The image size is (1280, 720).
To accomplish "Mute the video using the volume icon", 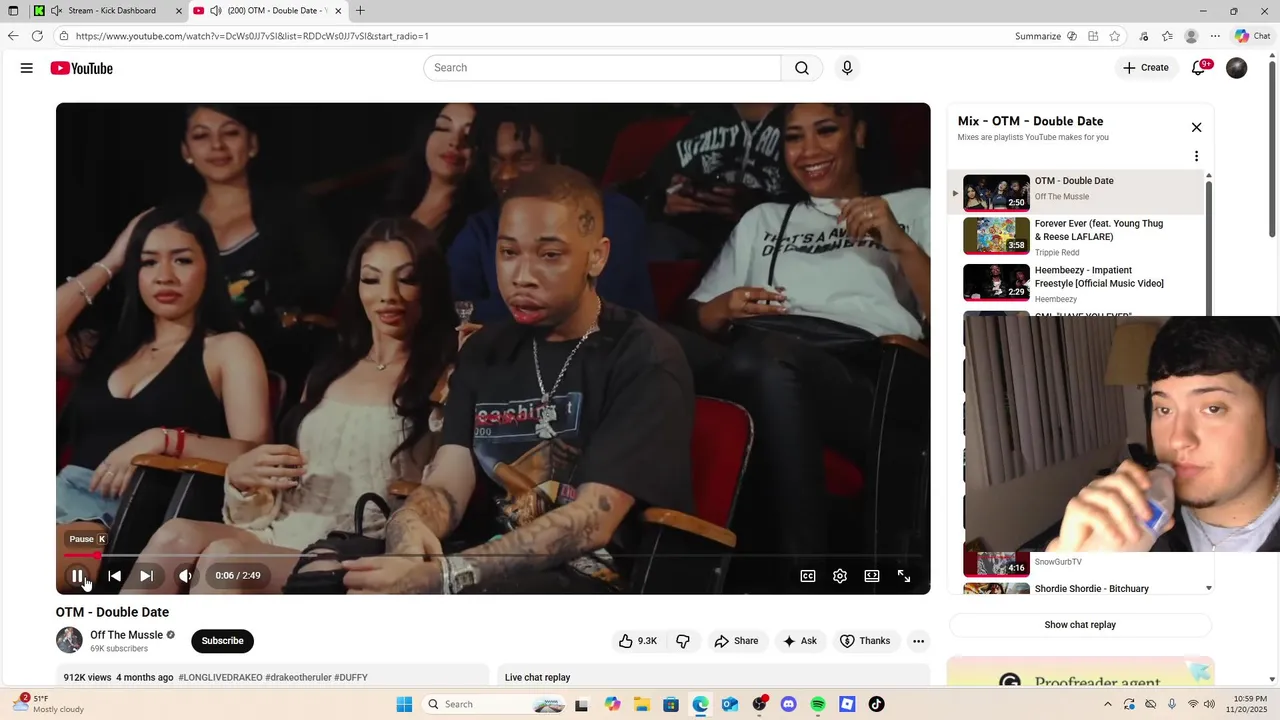I will point(185,576).
